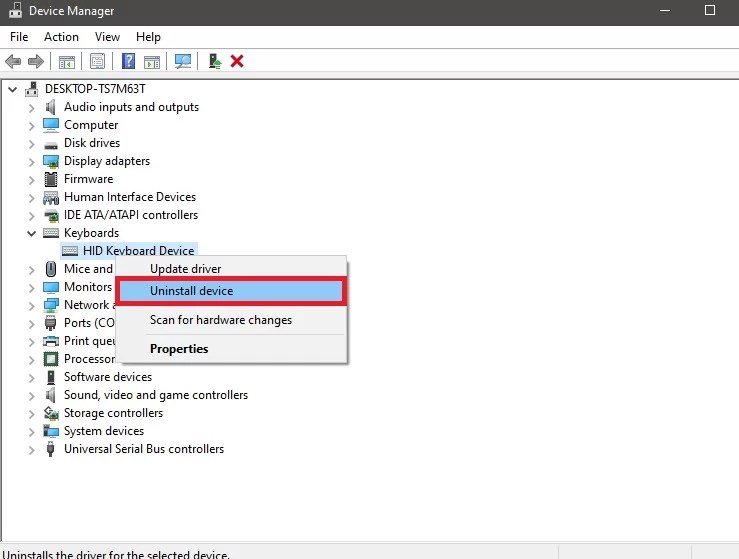
Task: Click the Computer category monitor icon
Action: click(x=51, y=125)
